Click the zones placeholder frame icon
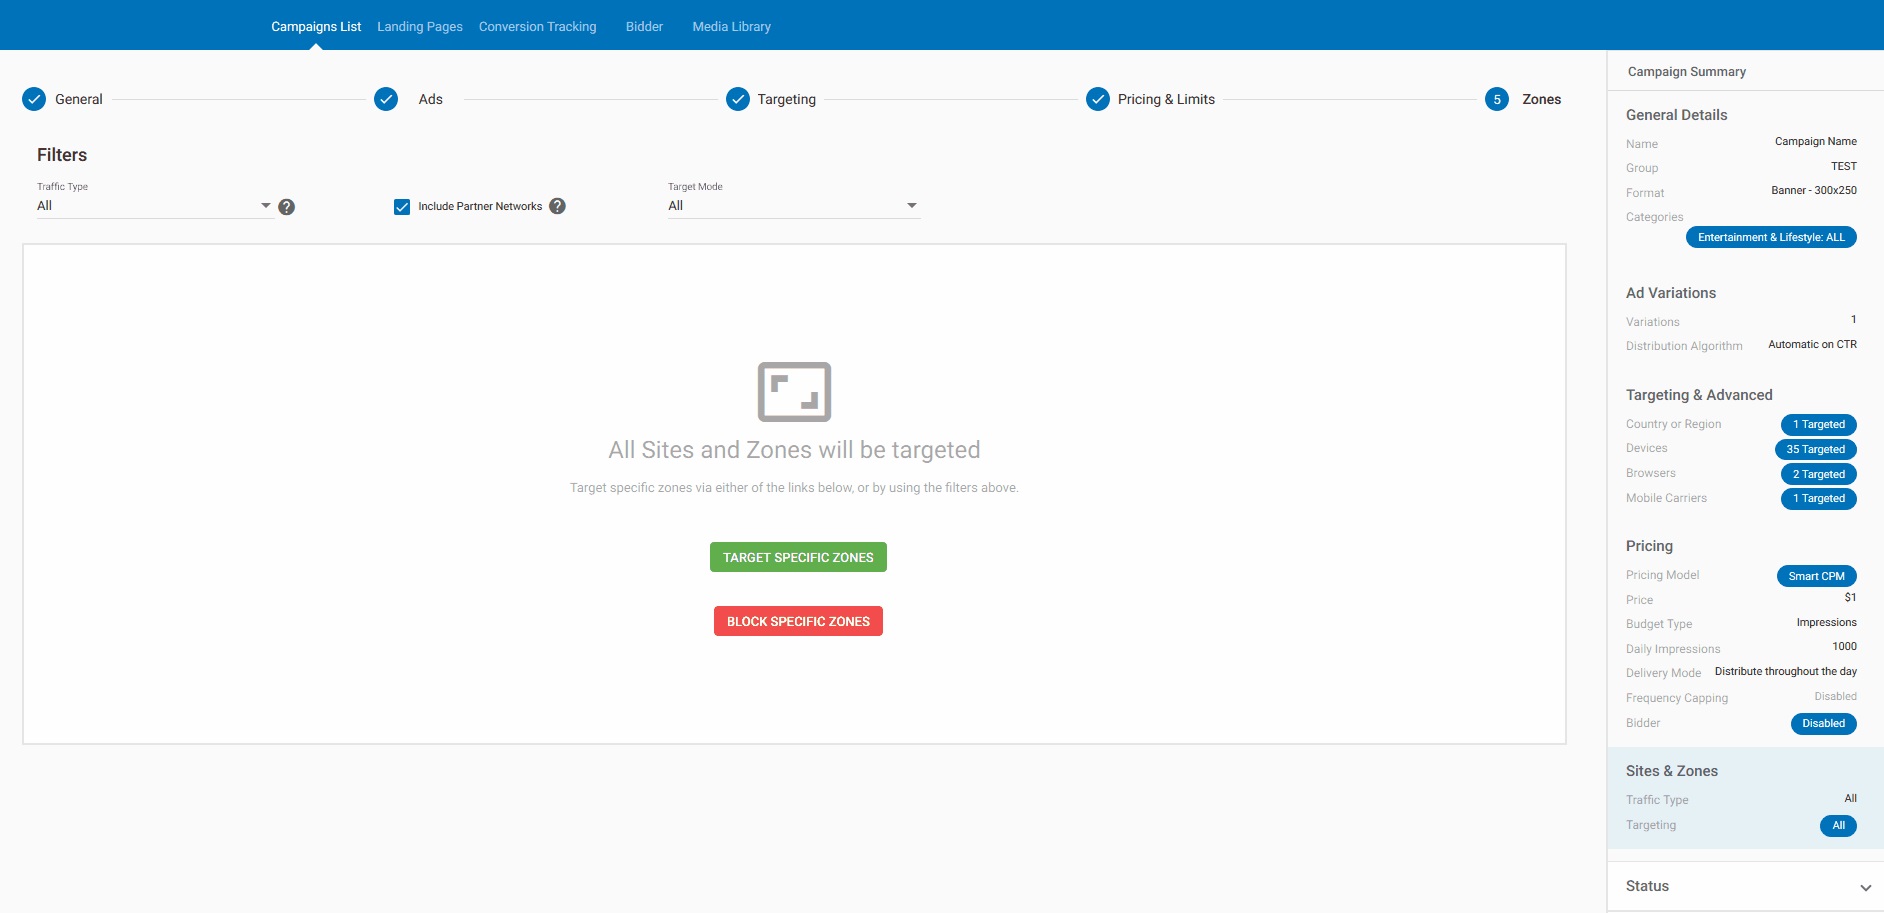 [794, 392]
